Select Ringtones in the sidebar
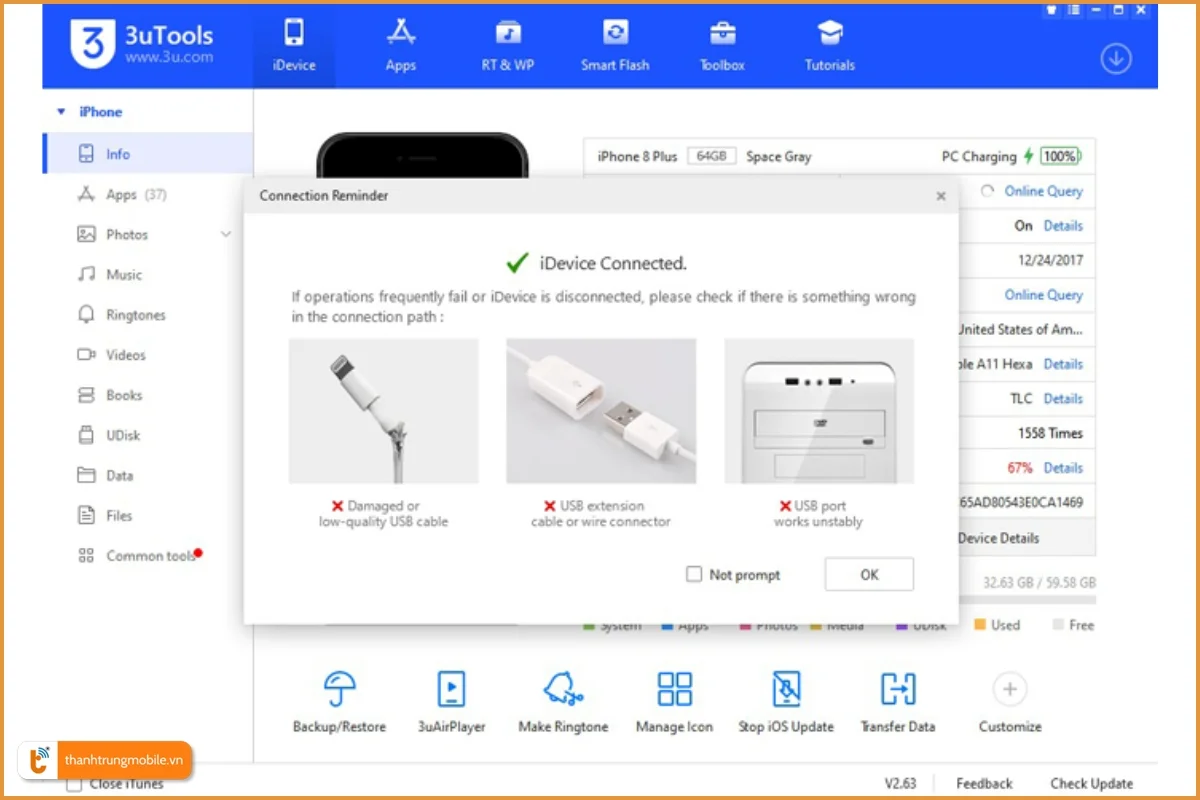 click(135, 315)
